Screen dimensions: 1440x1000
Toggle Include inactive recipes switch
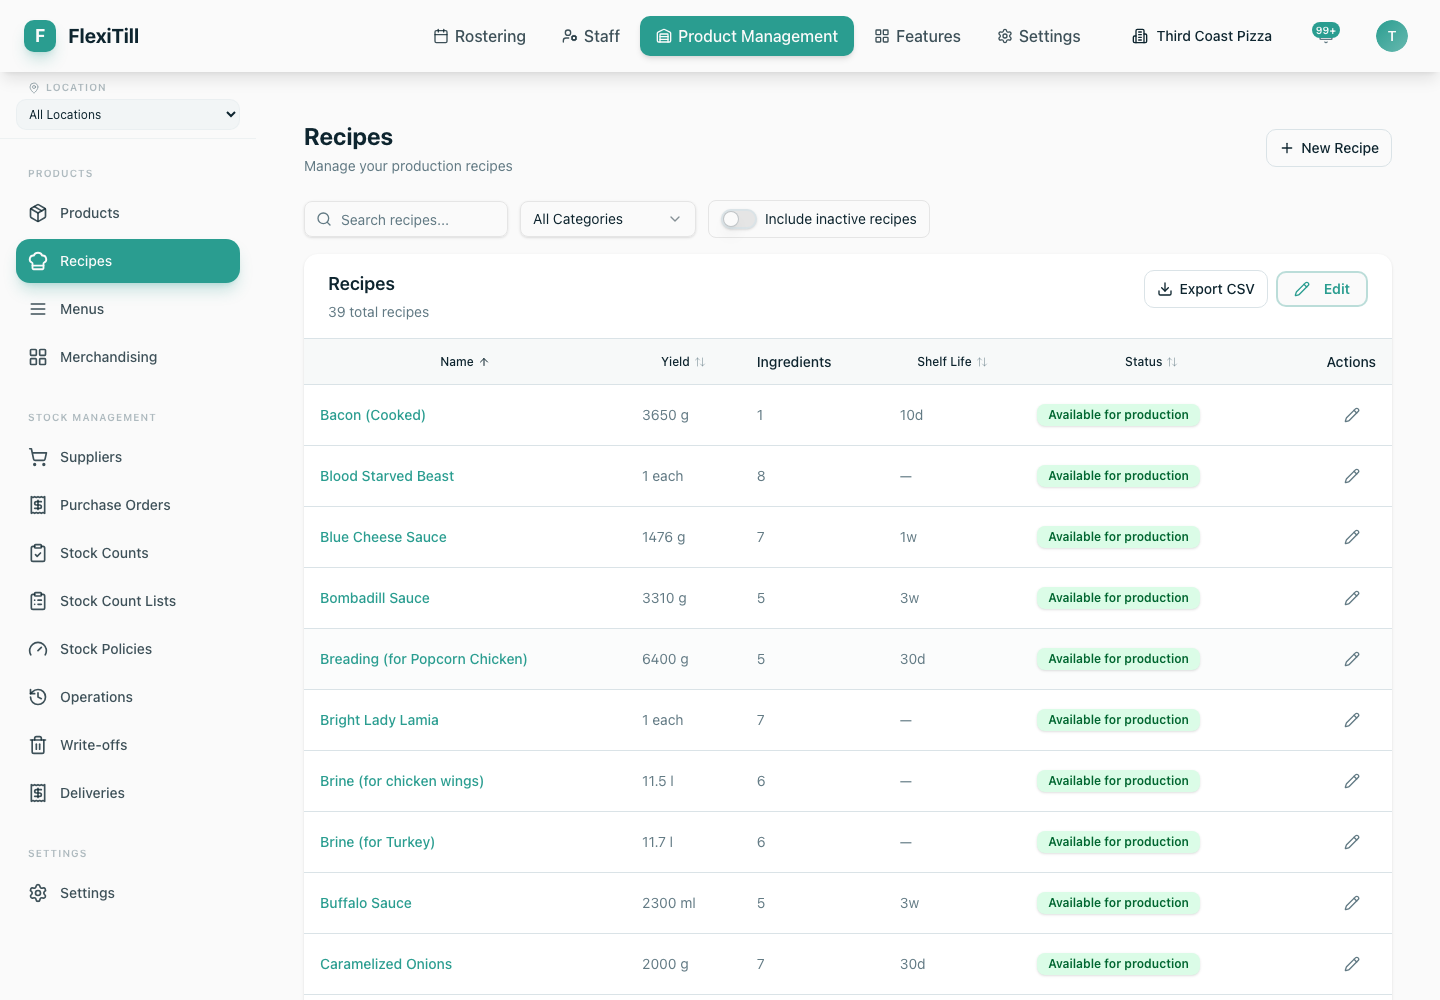(x=739, y=219)
